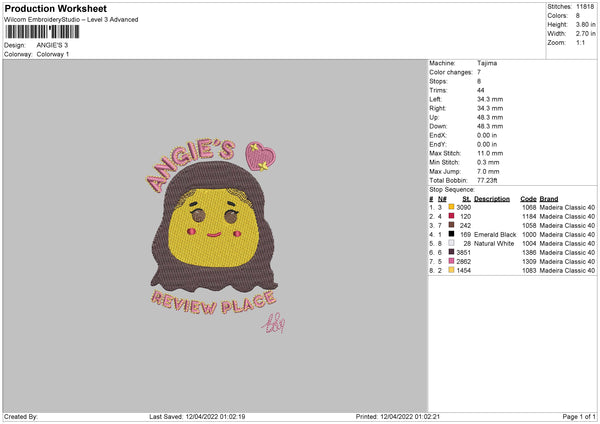The width and height of the screenshot is (600, 424).
Task: Click the thread code '1004'
Action: click(529, 243)
